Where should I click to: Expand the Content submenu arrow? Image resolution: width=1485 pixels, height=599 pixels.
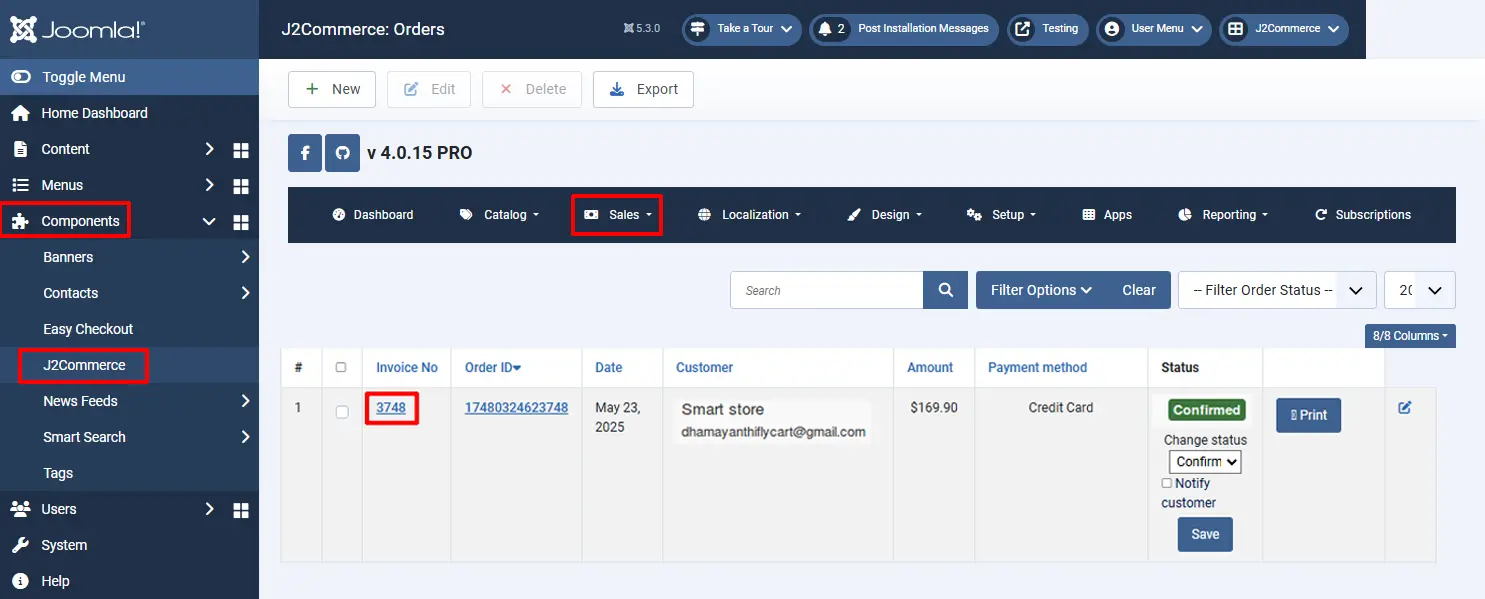[210, 149]
